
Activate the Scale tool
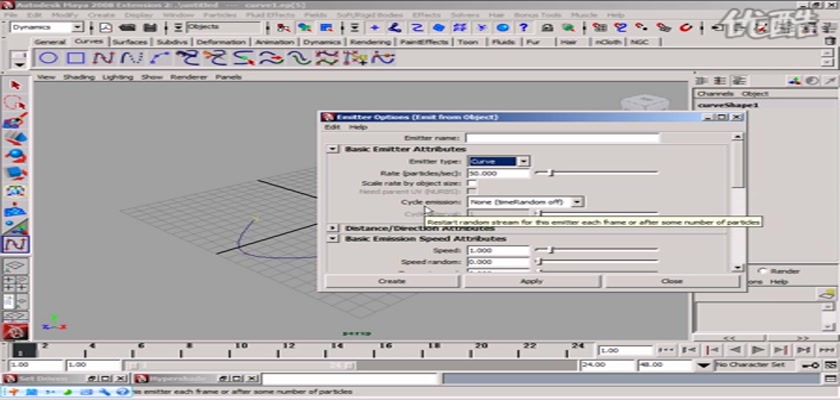click(x=16, y=173)
